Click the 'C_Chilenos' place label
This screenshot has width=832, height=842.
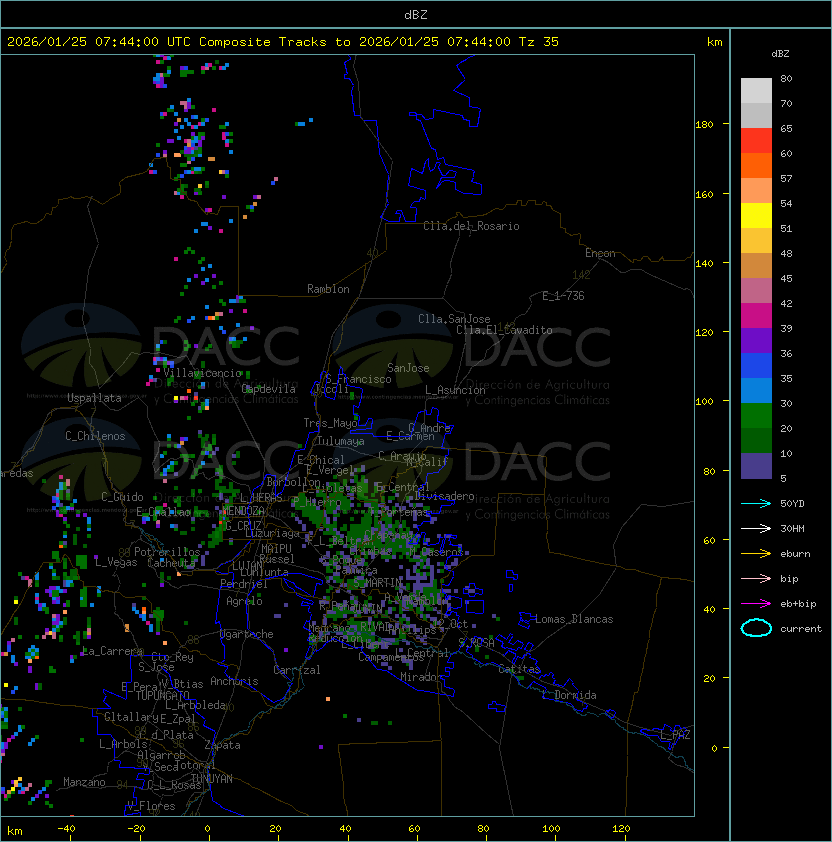coord(95,436)
